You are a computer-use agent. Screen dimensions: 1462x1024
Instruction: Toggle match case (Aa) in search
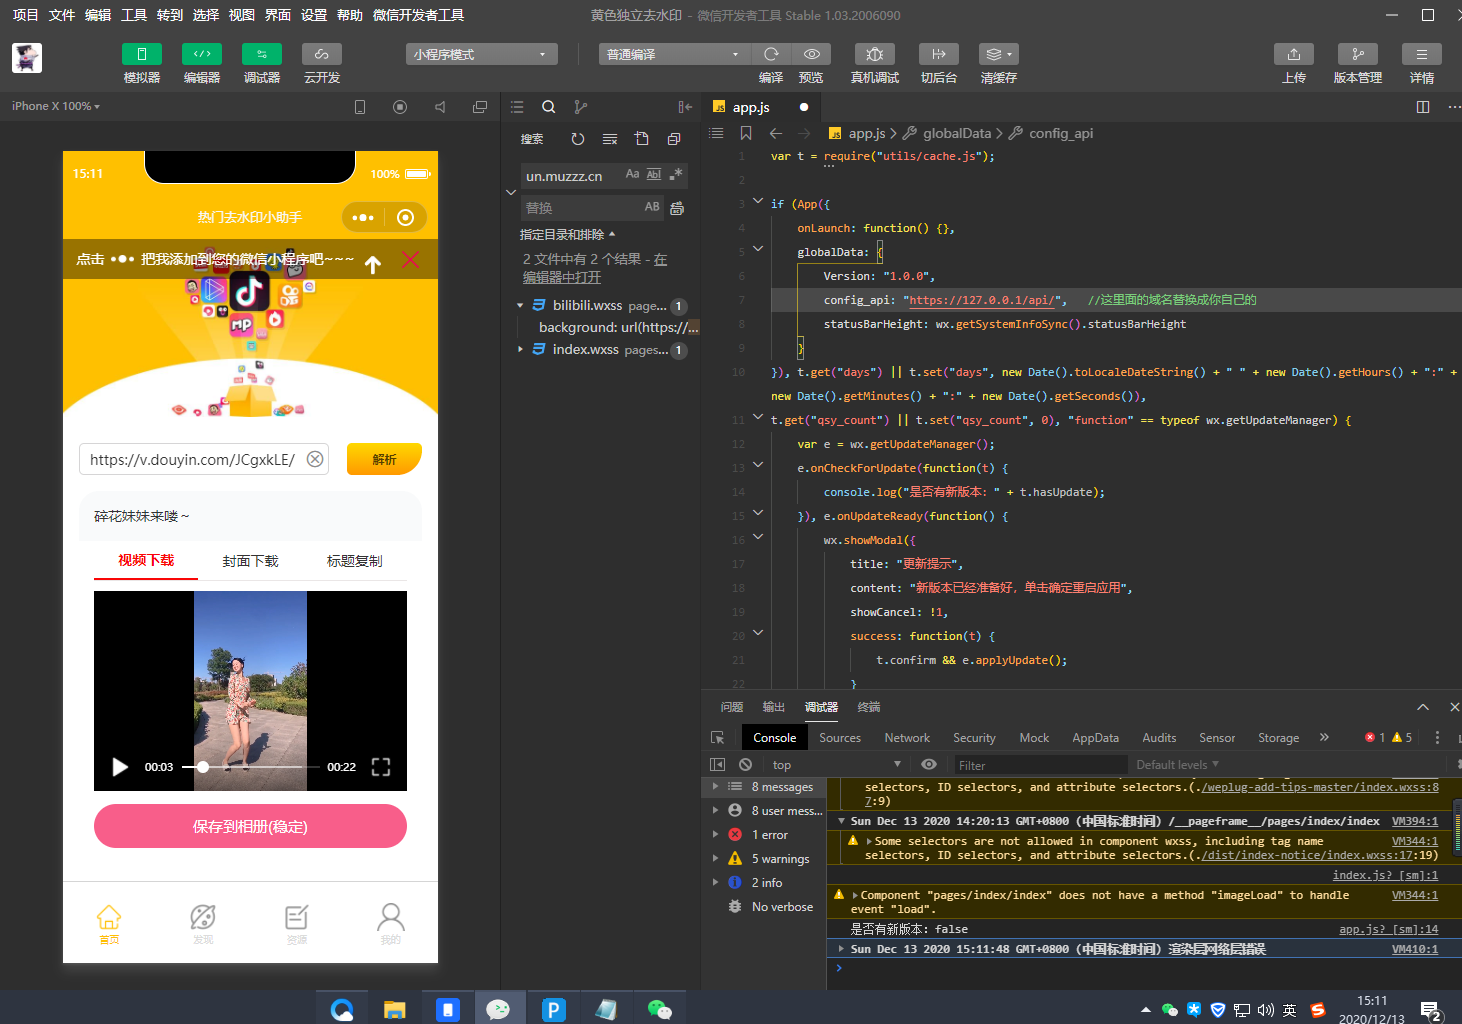click(632, 174)
